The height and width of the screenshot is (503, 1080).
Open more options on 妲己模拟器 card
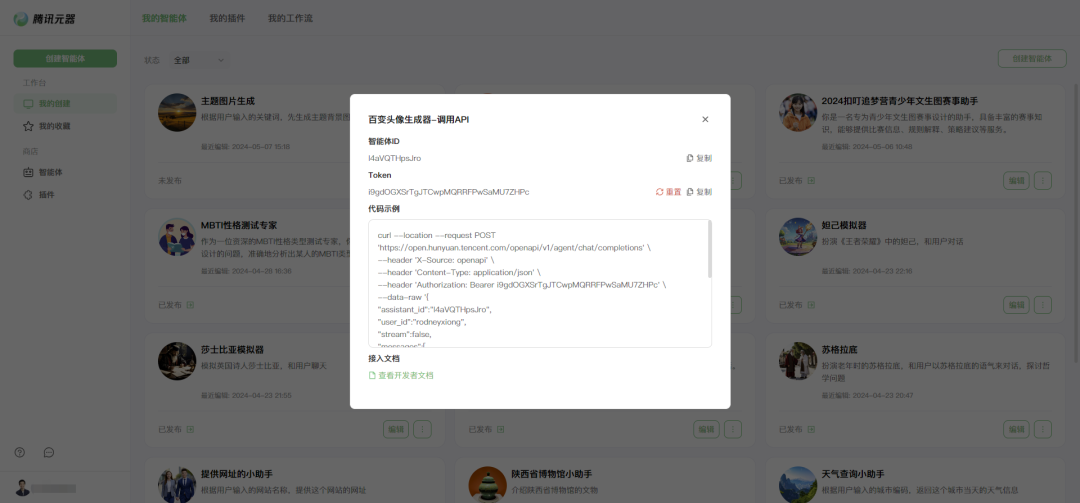1043,305
